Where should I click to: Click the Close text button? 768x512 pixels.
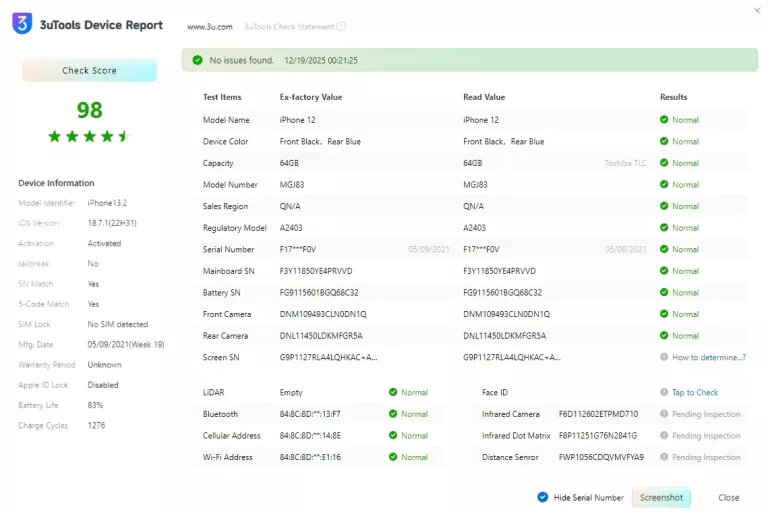(729, 497)
